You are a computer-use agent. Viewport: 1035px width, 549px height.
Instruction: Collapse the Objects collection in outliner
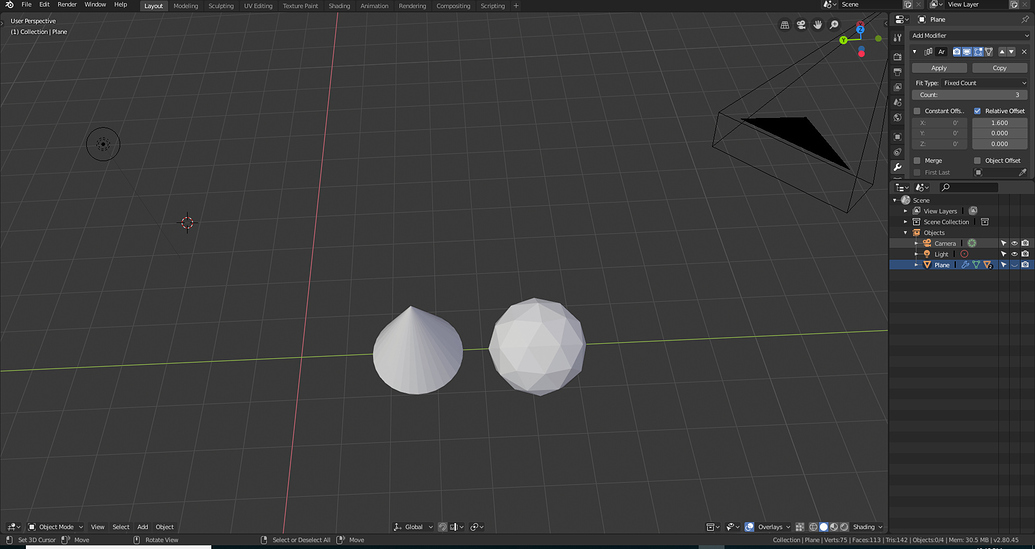pos(906,232)
